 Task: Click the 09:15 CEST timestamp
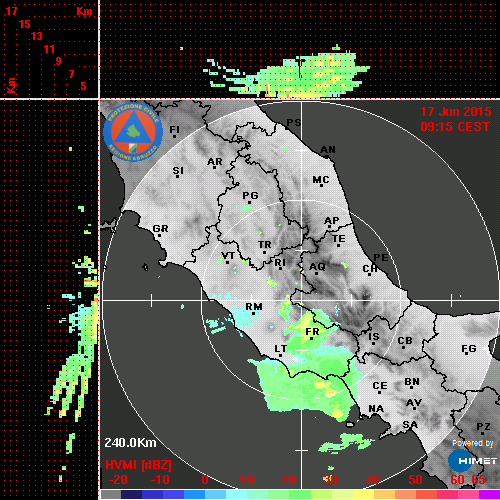[455, 127]
